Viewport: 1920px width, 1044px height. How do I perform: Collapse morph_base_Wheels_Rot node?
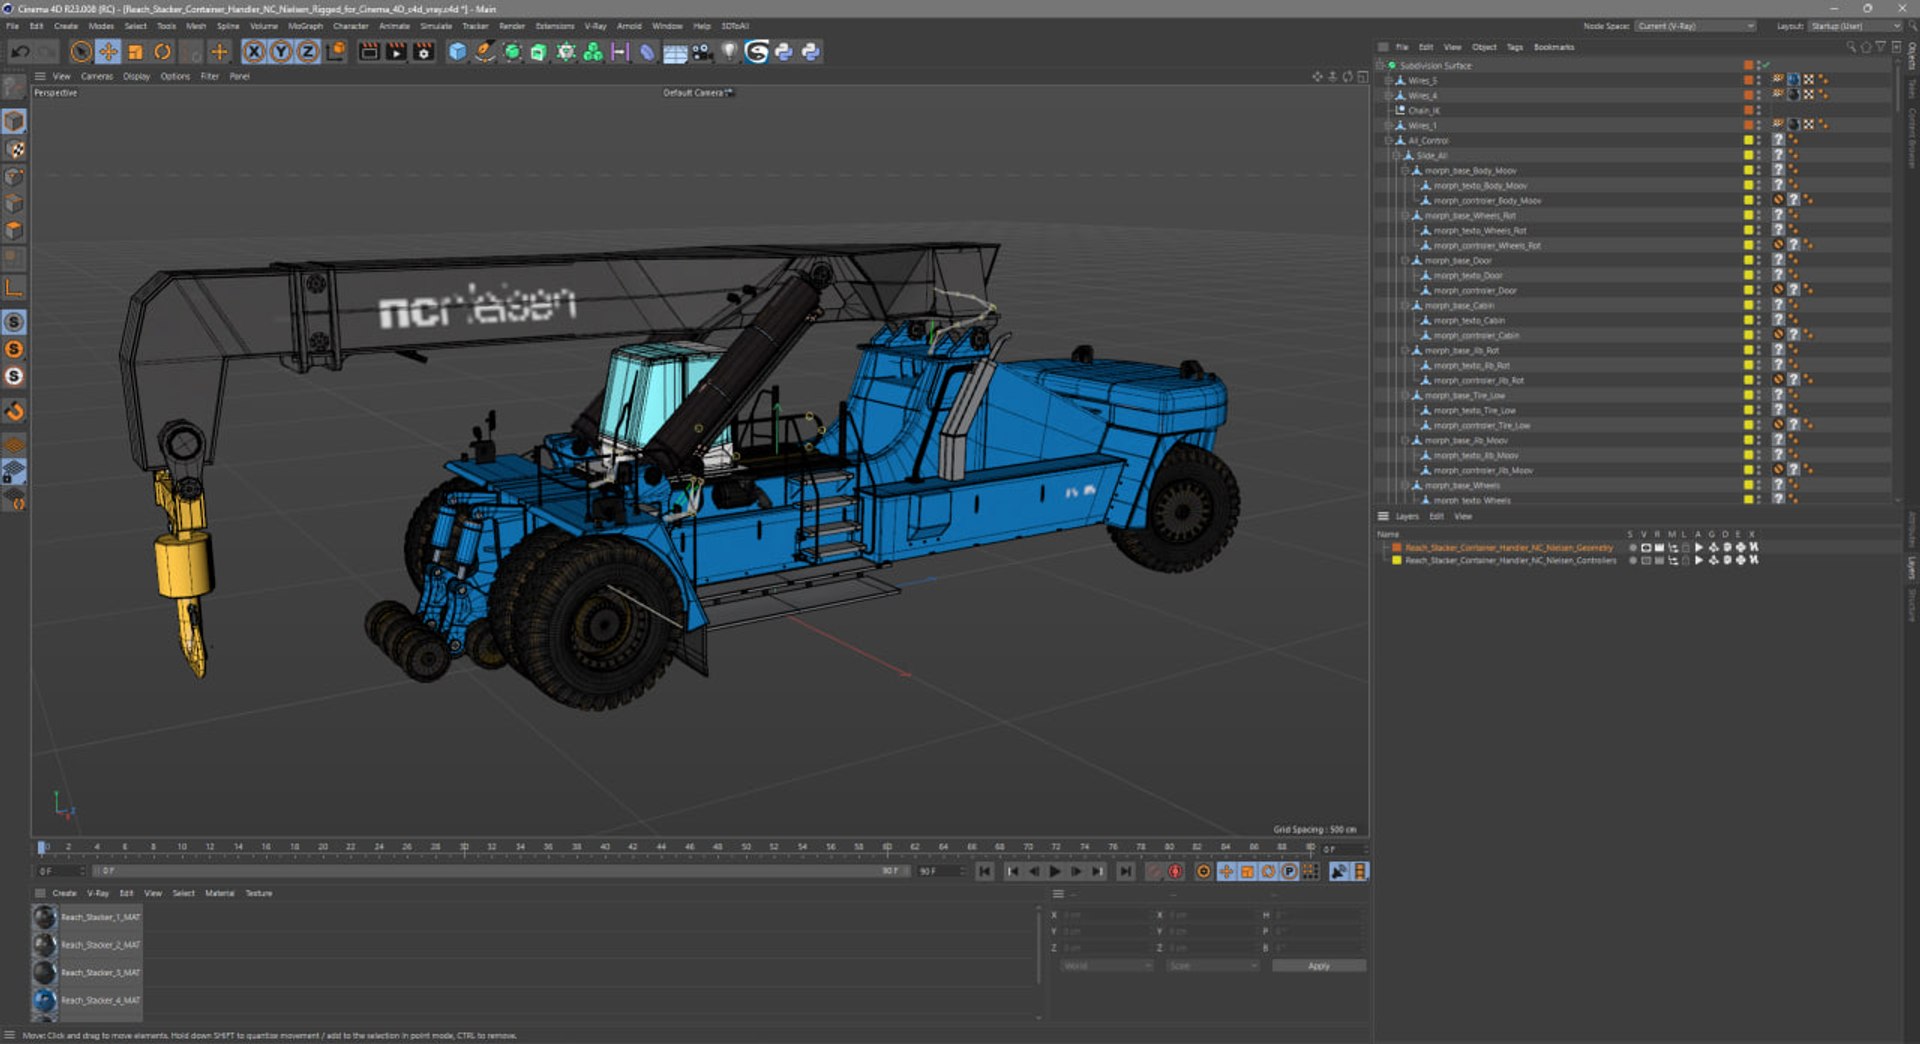(x=1405, y=216)
